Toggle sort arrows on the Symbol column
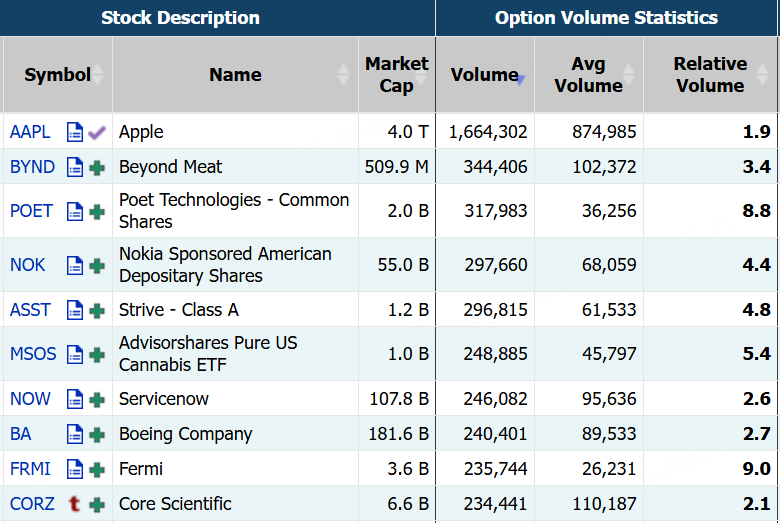The width and height of the screenshot is (780, 523). (99, 74)
